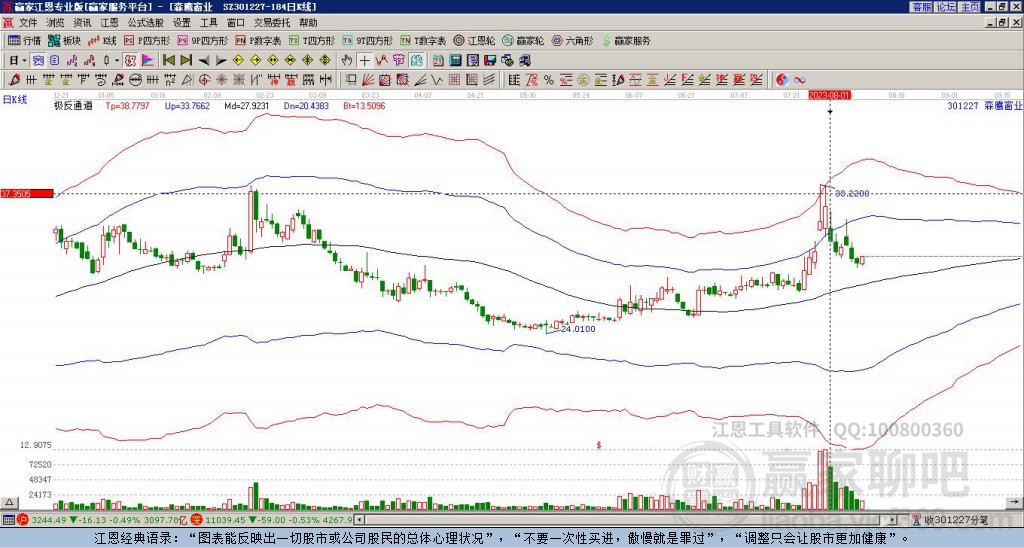Open the 交易委托 menu
Image resolution: width=1024 pixels, height=548 pixels.
point(272,23)
